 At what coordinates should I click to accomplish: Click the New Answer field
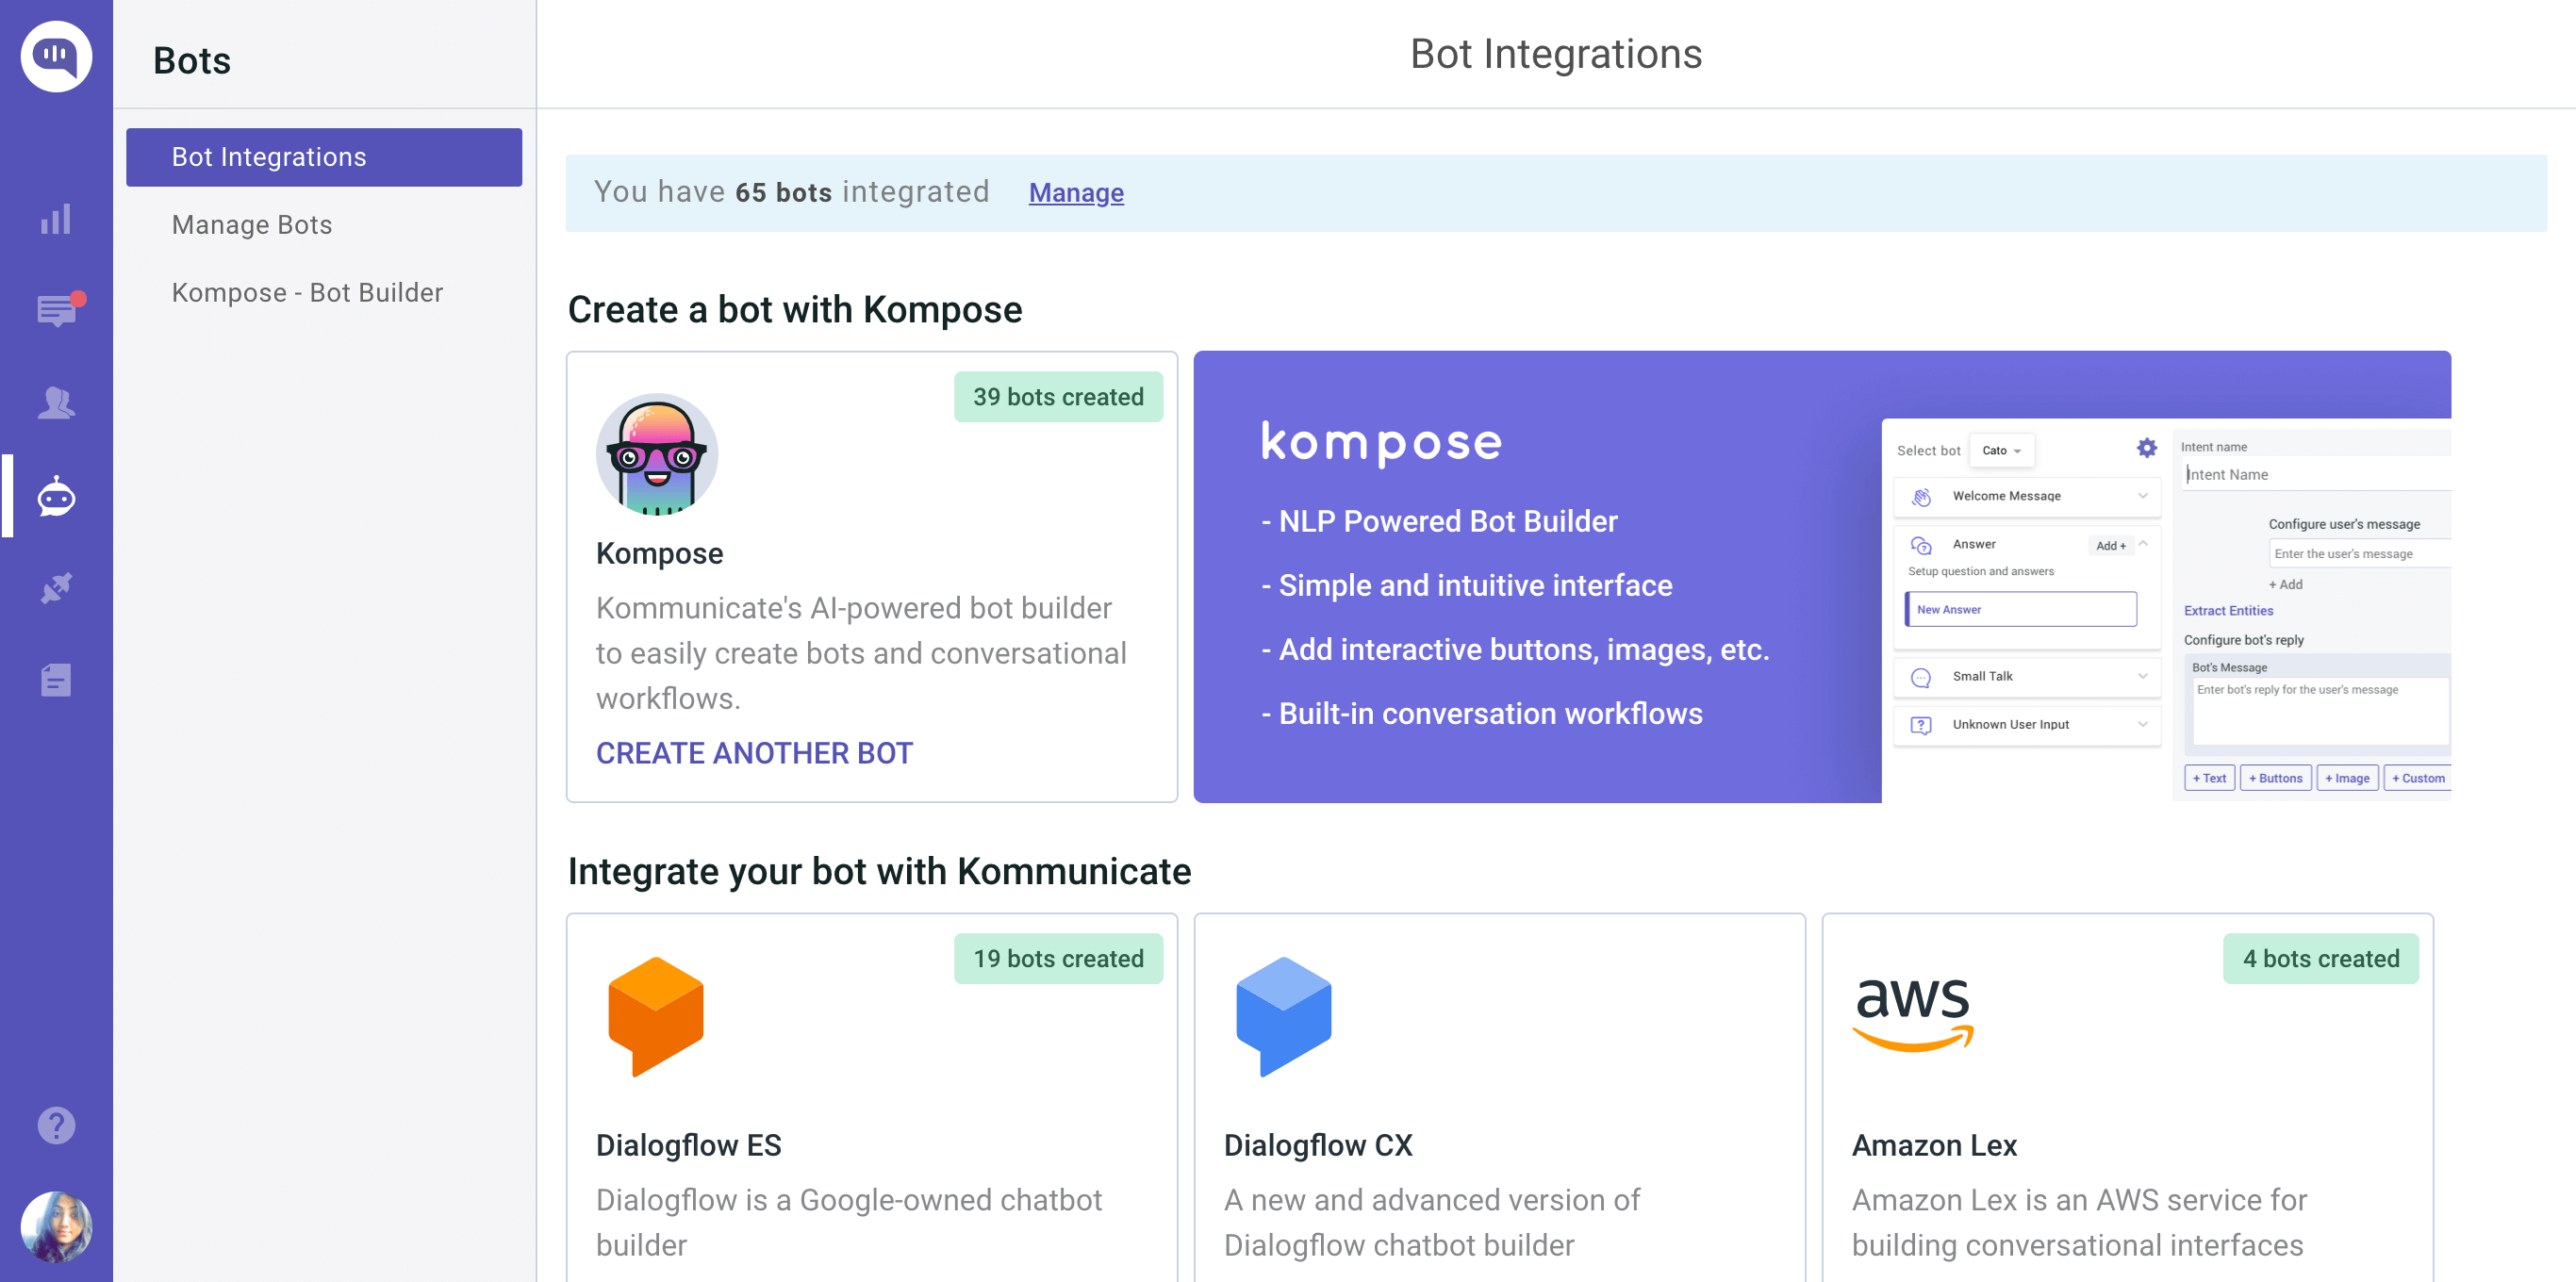click(2020, 609)
